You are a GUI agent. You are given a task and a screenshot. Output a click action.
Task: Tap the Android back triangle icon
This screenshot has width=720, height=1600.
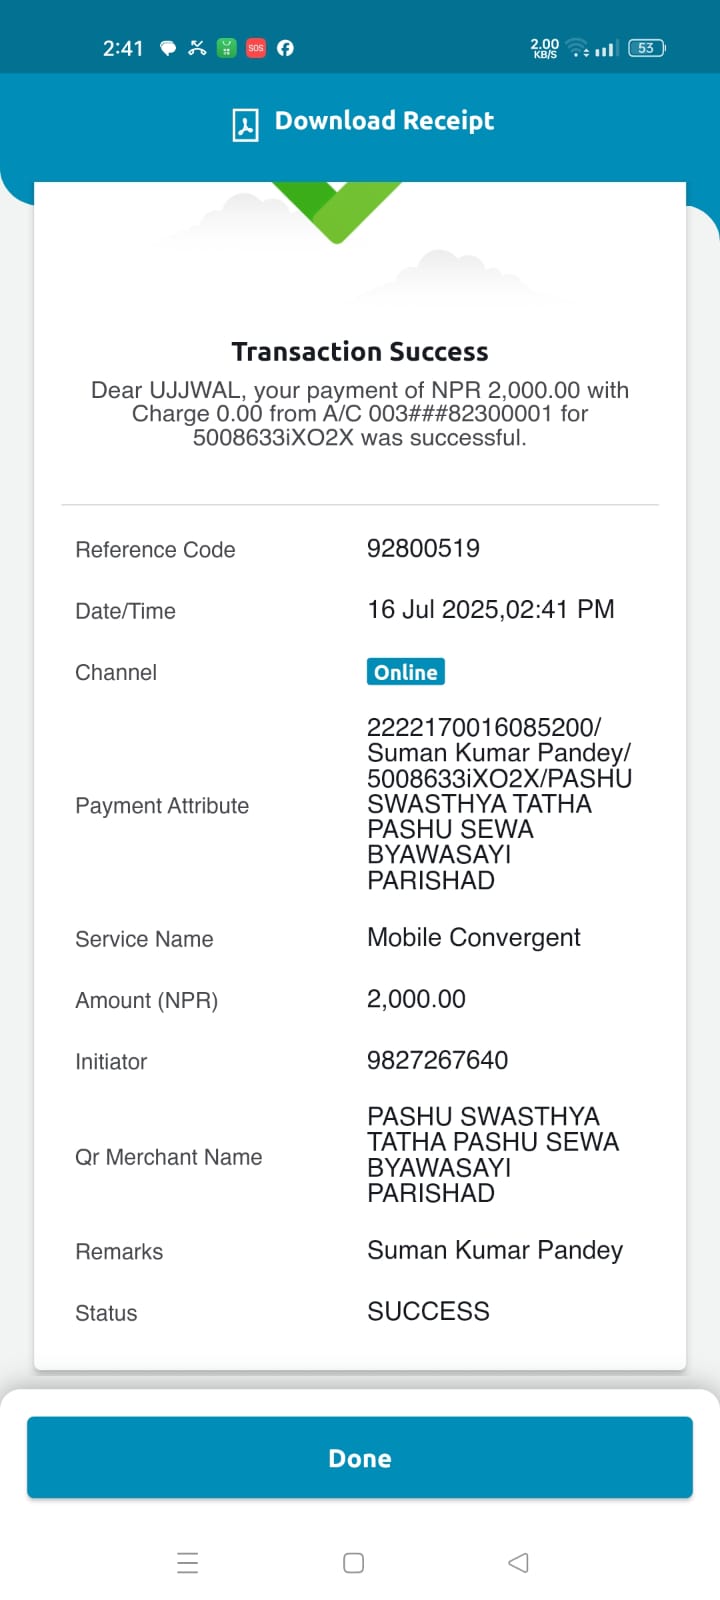[x=518, y=1562]
